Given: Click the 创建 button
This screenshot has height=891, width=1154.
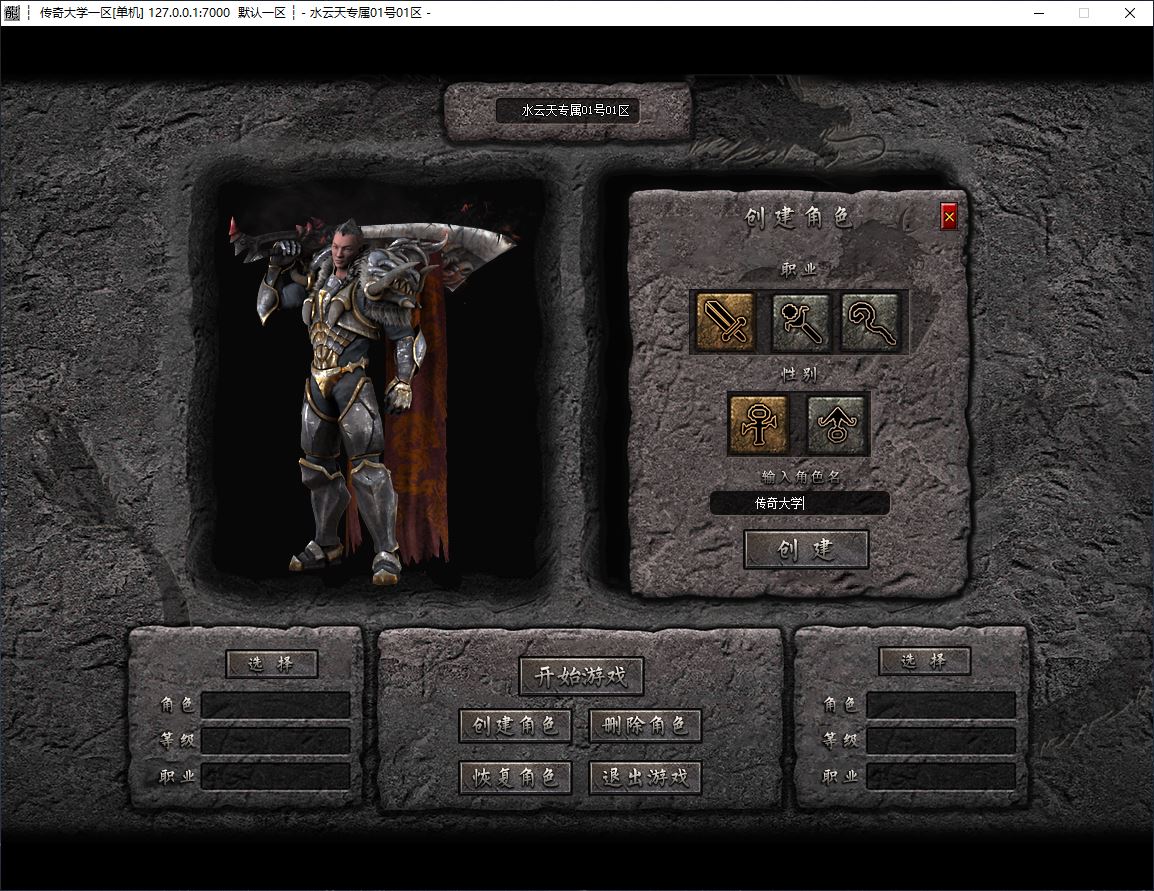Looking at the screenshot, I should tap(806, 549).
